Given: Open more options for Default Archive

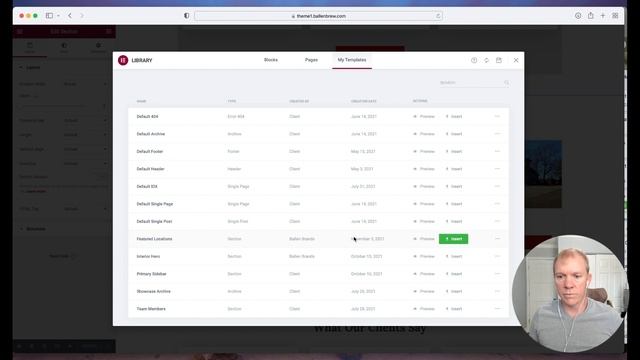Looking at the screenshot, I should [x=497, y=134].
